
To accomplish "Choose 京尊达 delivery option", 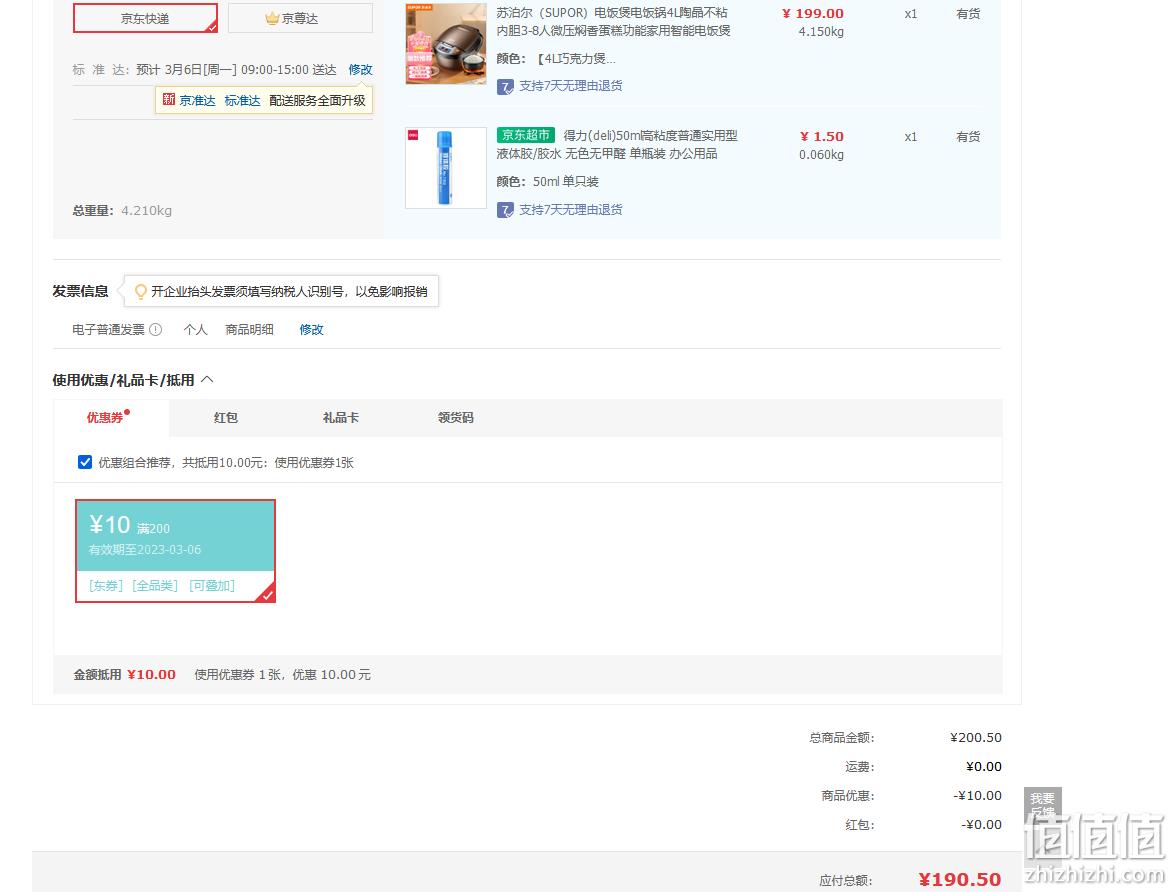I will 300,18.
